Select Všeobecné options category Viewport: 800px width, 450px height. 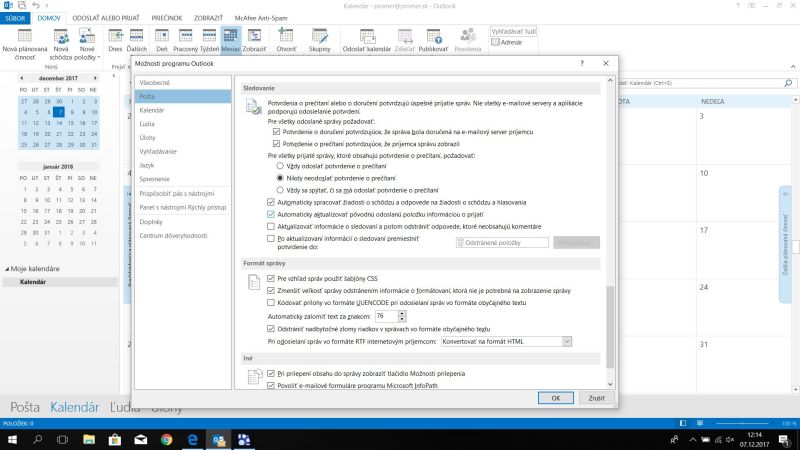click(183, 83)
